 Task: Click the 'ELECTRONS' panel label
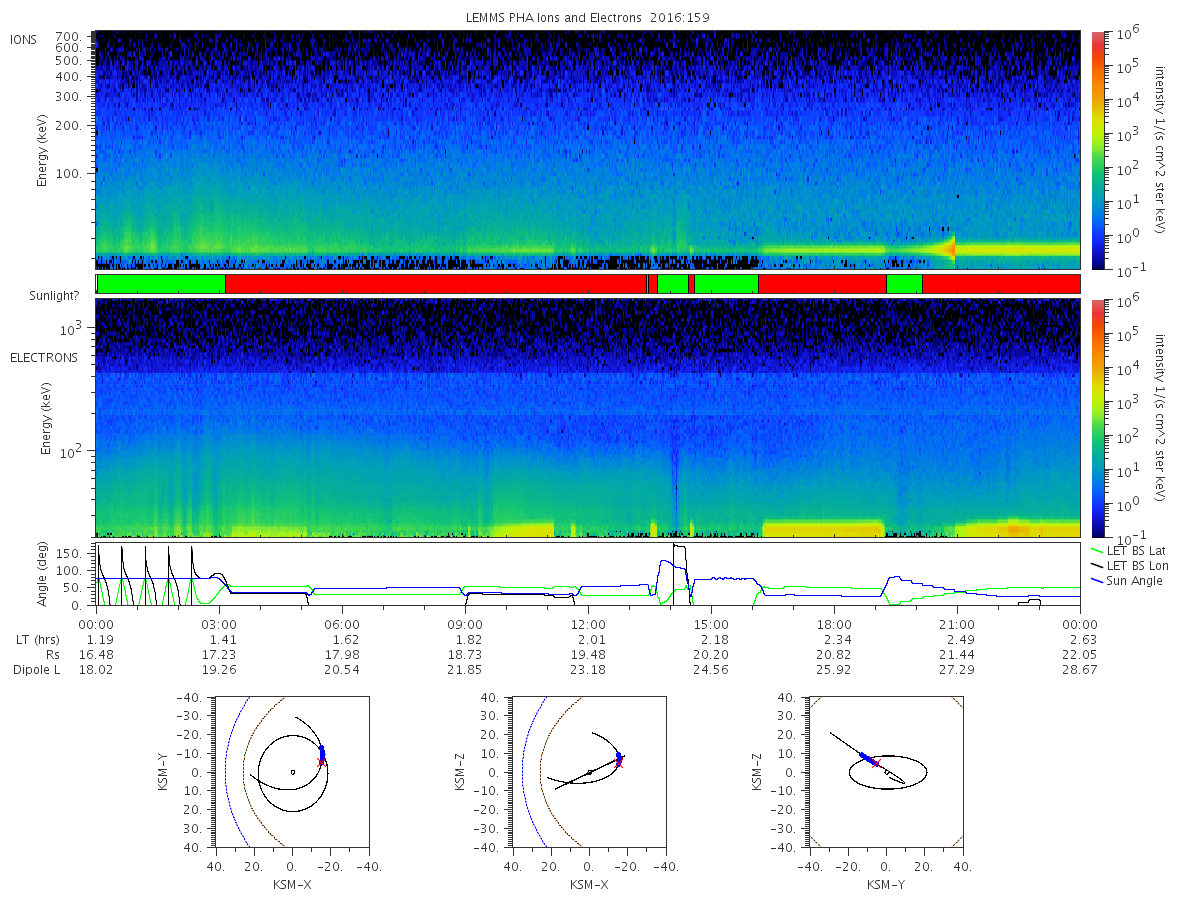coord(44,357)
